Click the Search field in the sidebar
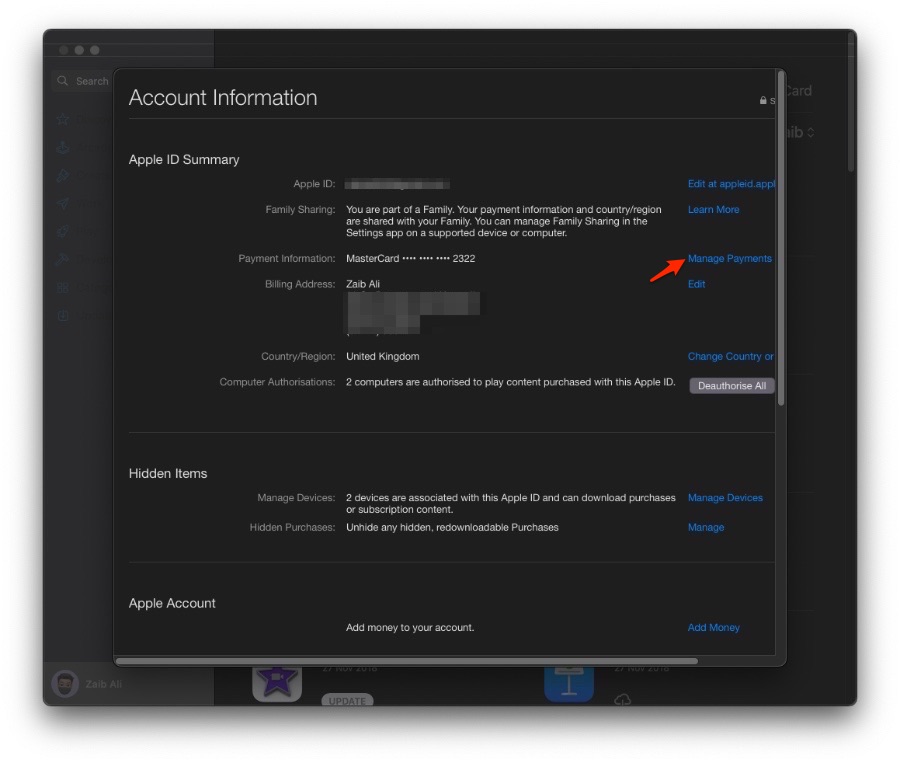Screen dimensions: 900x763 point(82,81)
